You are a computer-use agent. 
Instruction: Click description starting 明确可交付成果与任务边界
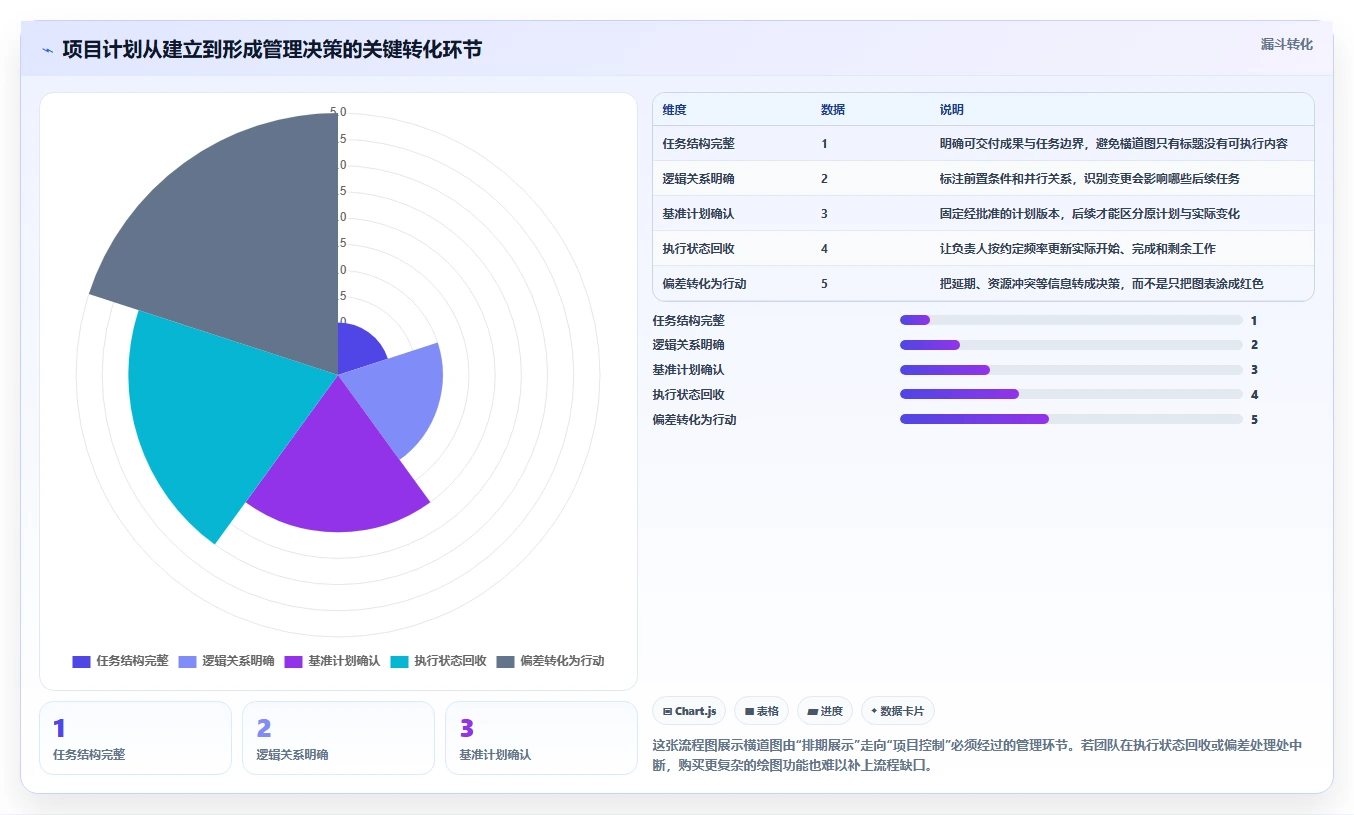click(x=1113, y=144)
